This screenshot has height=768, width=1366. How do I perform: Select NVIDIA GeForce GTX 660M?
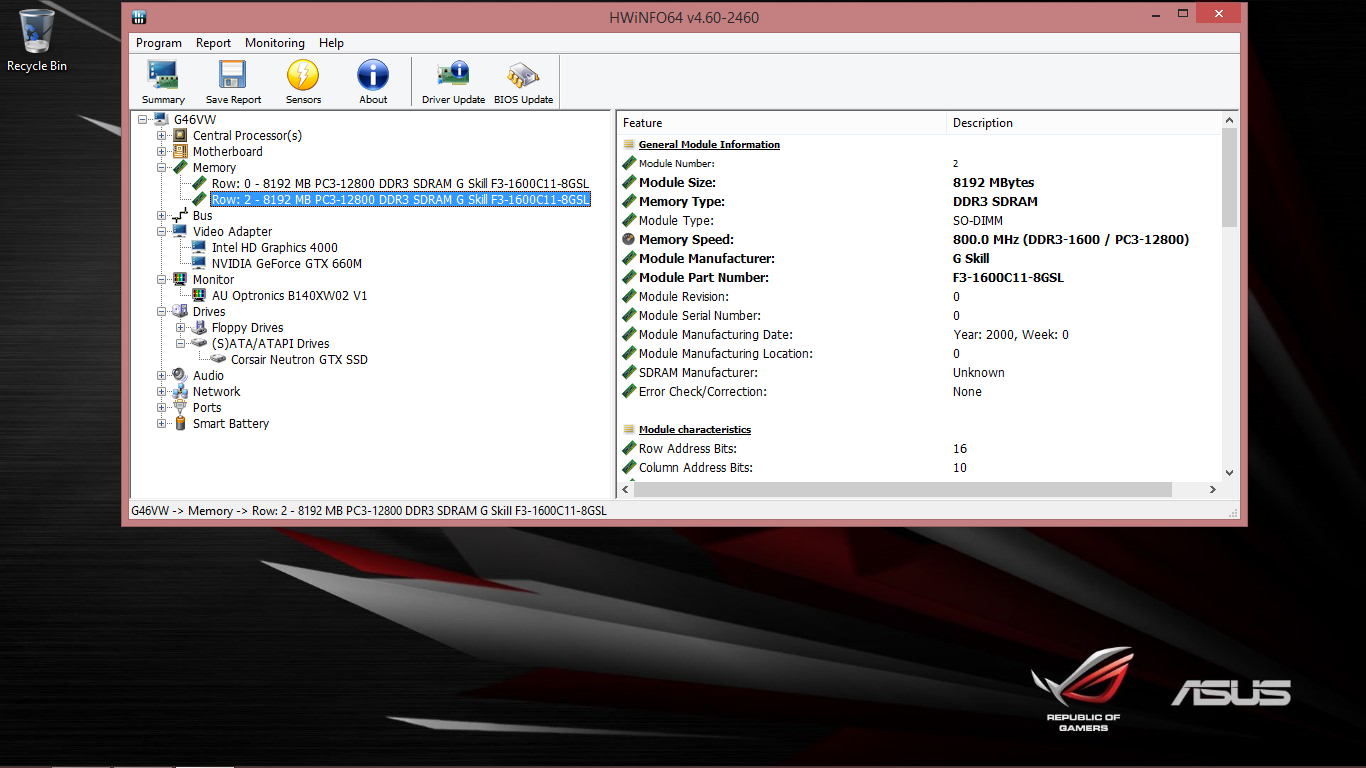287,263
